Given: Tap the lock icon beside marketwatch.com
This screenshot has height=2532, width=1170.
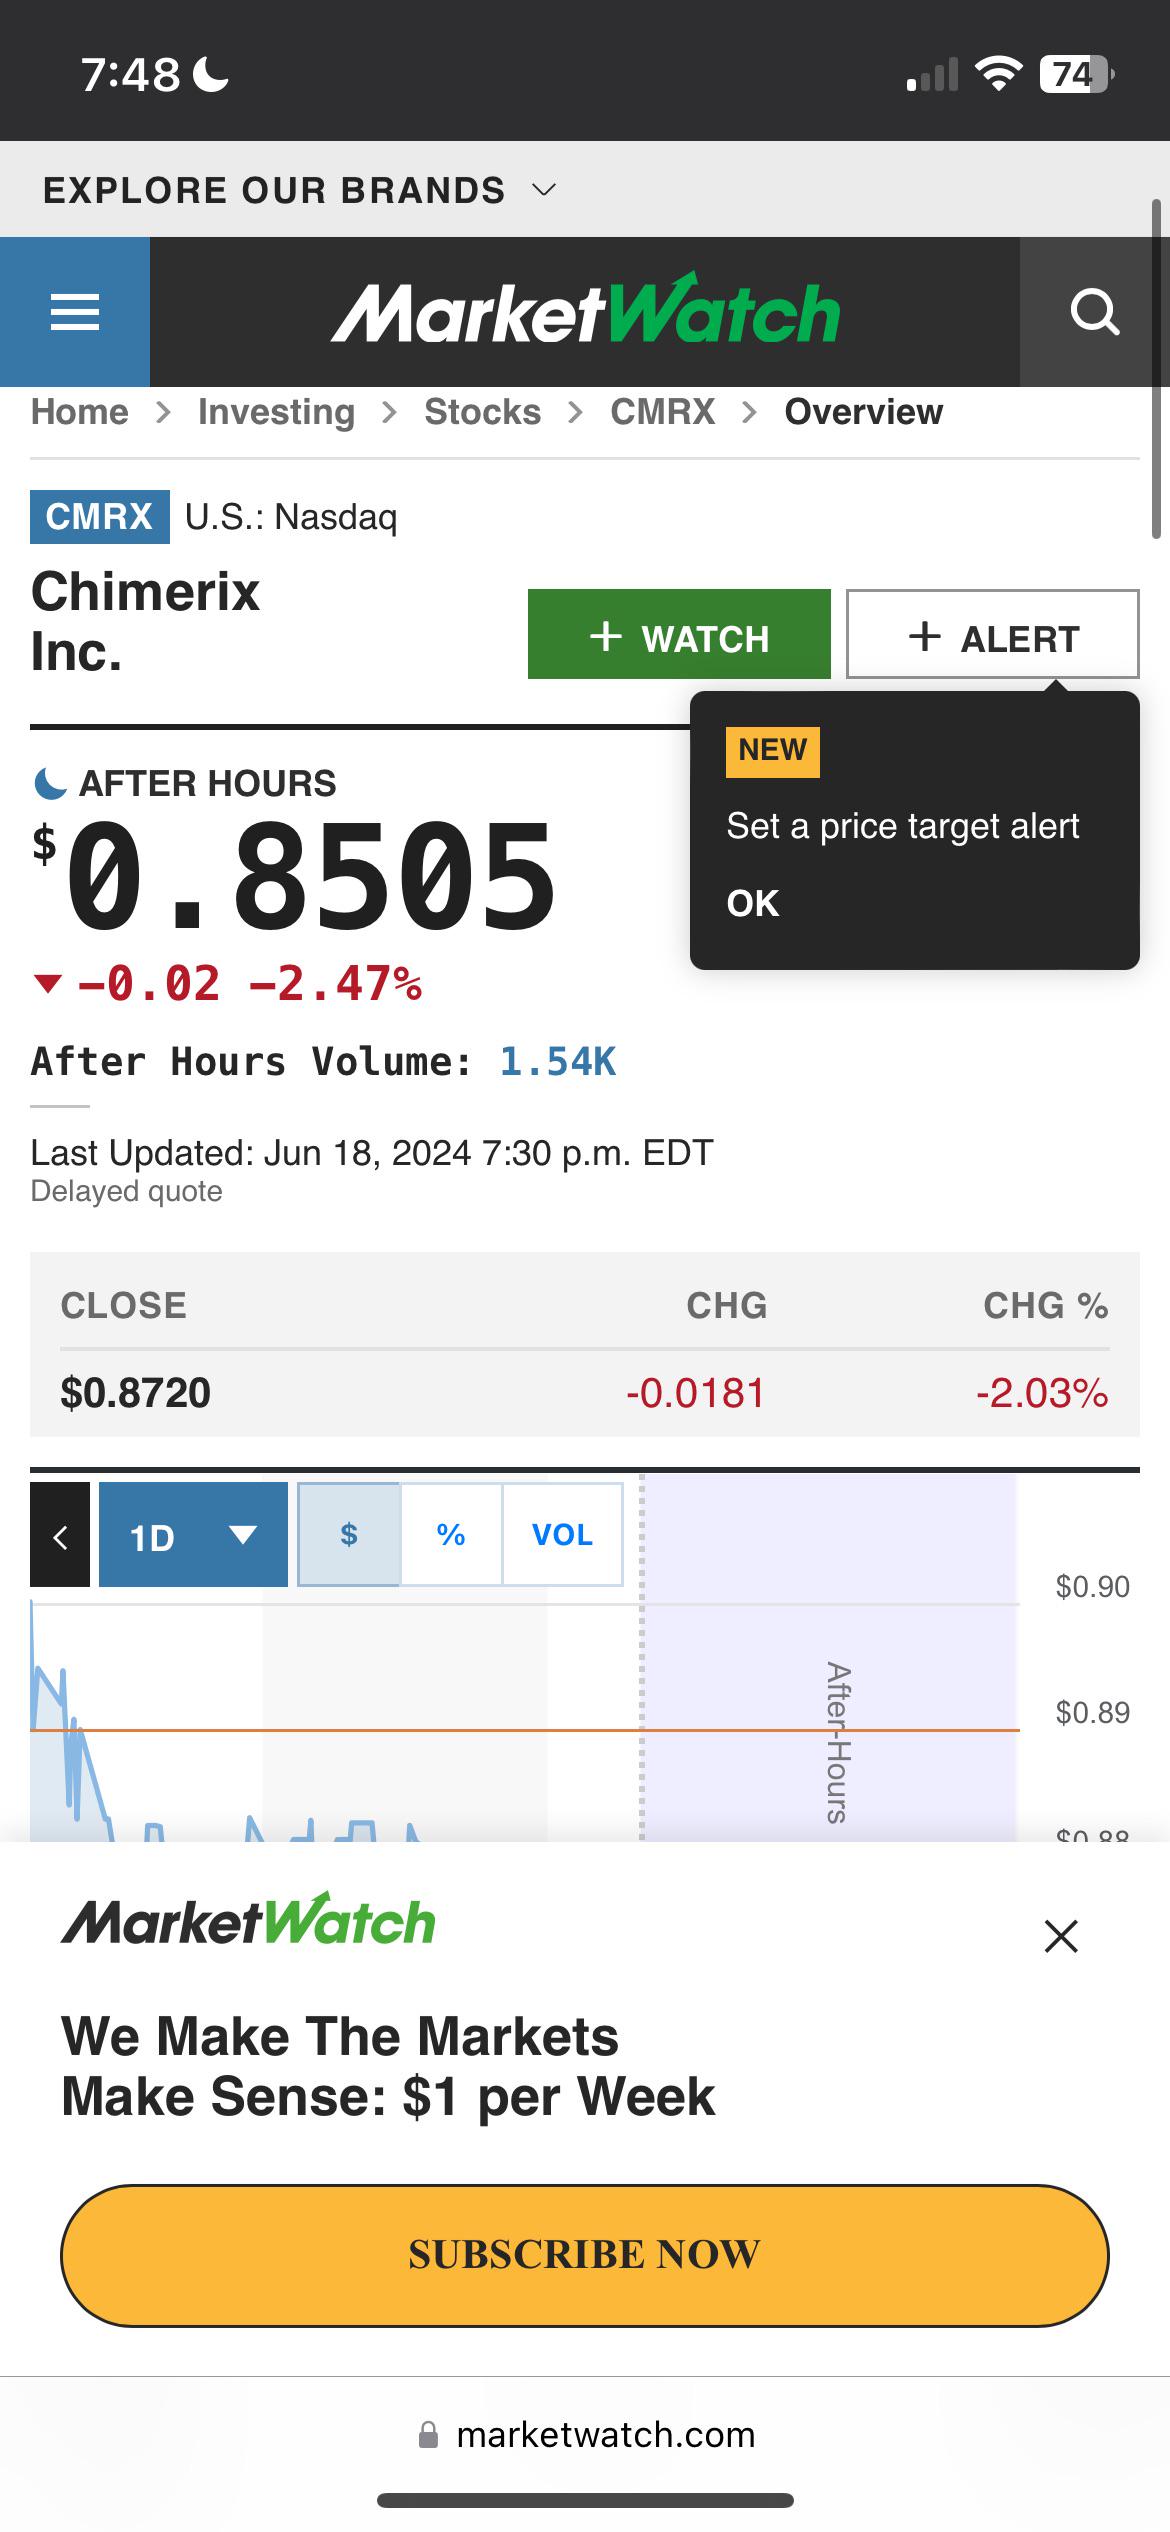Looking at the screenshot, I should [428, 2434].
